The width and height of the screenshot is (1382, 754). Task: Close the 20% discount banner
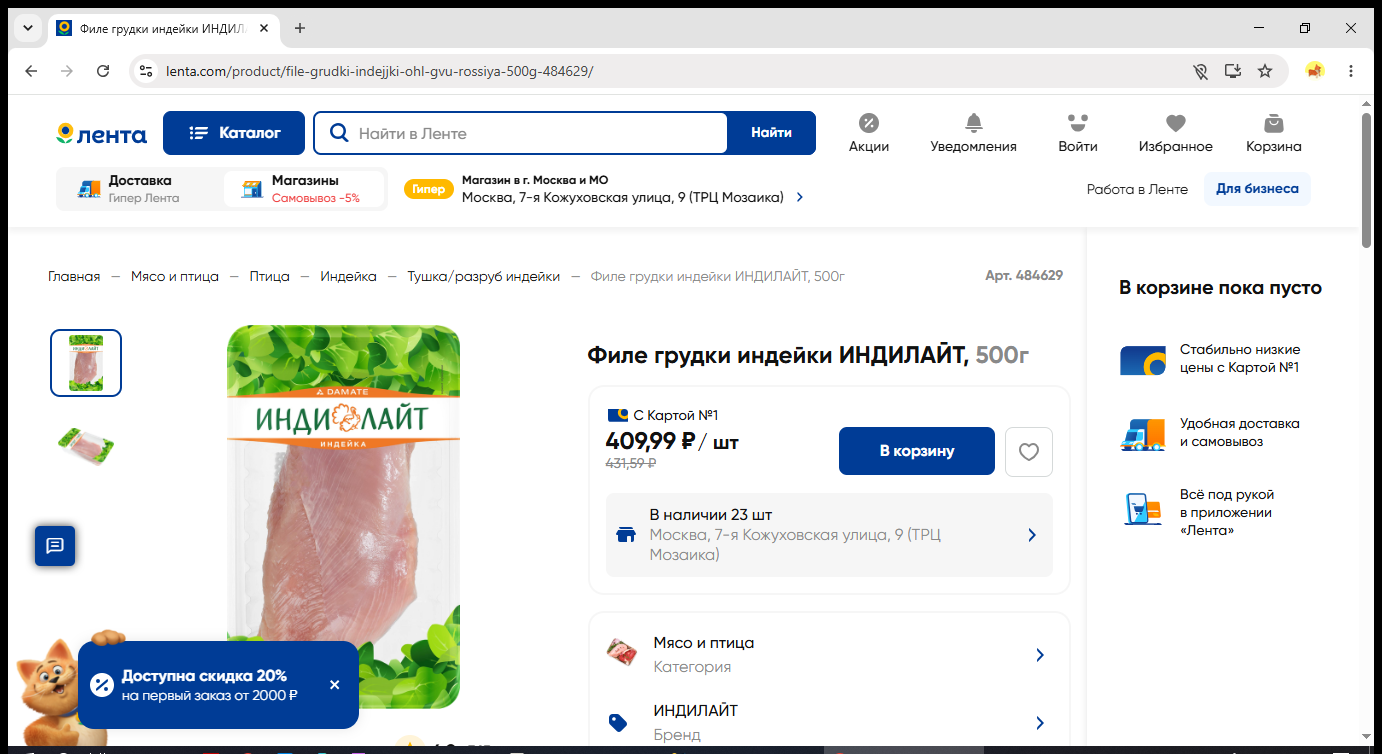[x=334, y=685]
